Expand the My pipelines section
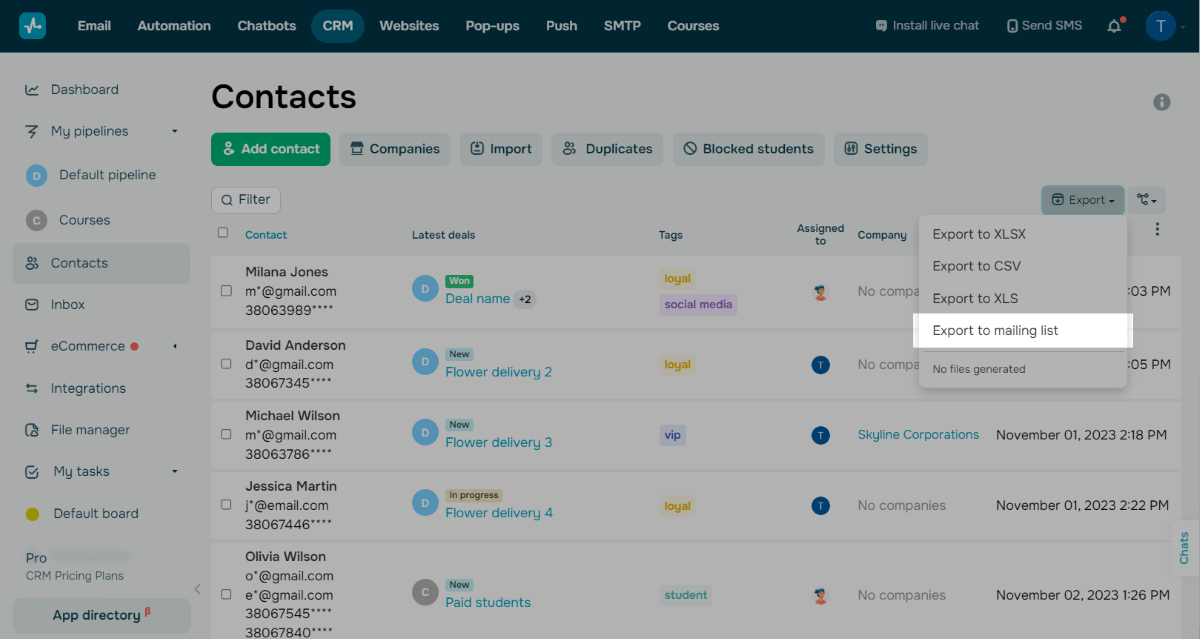This screenshot has width=1200, height=639. click(174, 131)
